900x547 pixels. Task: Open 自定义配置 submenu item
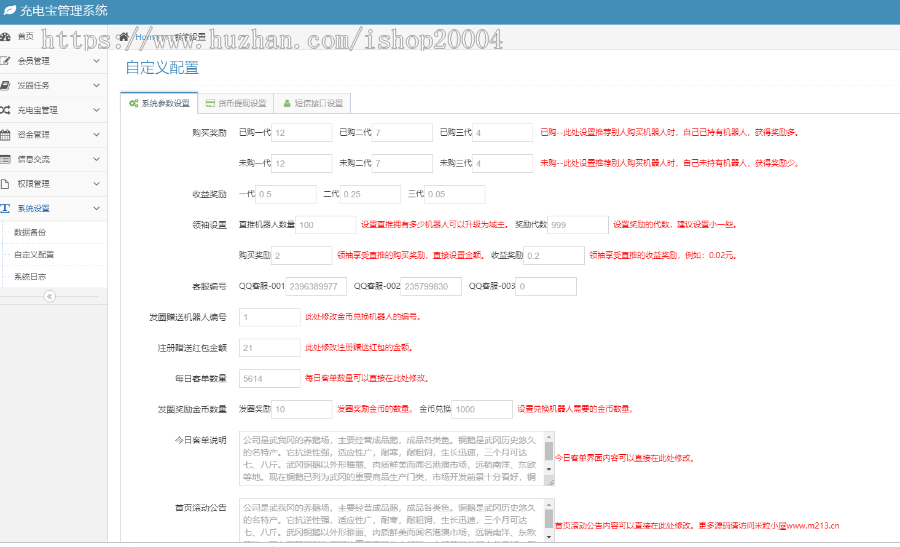(x=34, y=255)
